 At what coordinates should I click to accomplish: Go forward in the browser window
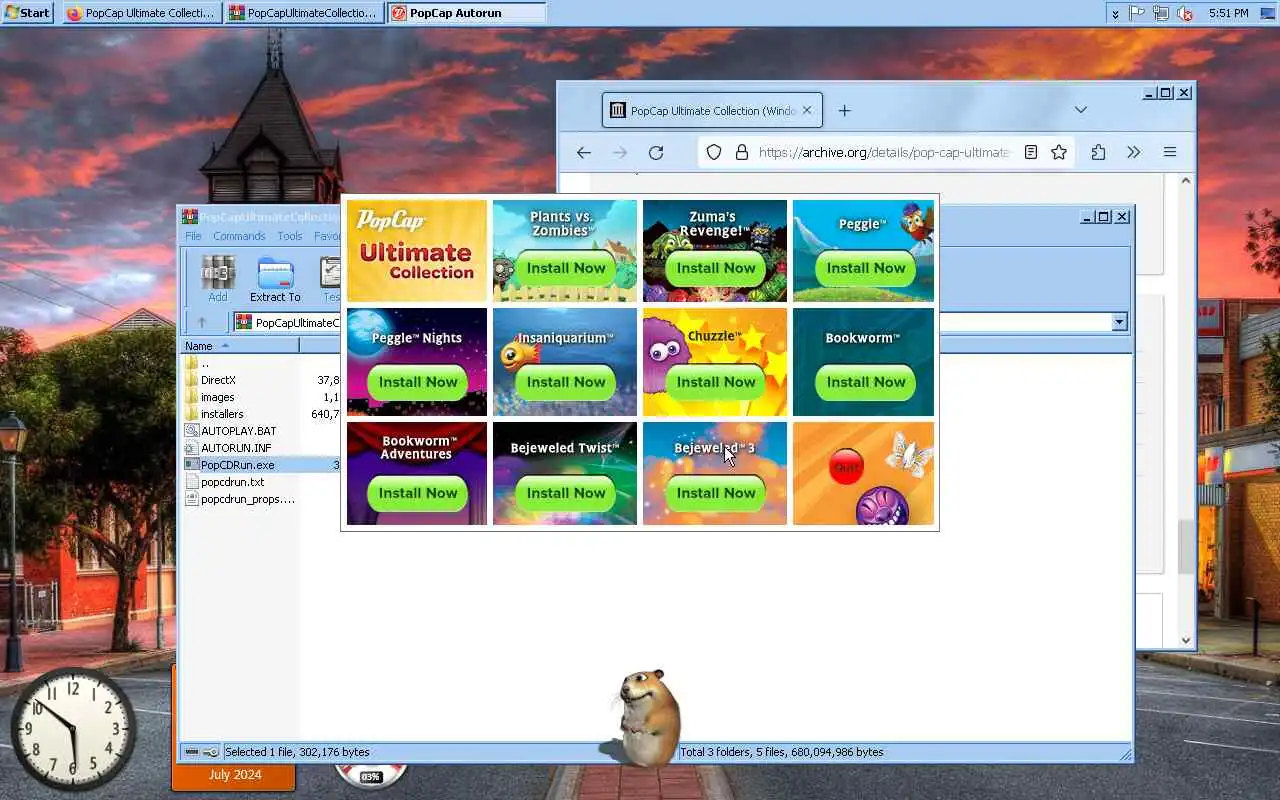pyautogui.click(x=620, y=152)
